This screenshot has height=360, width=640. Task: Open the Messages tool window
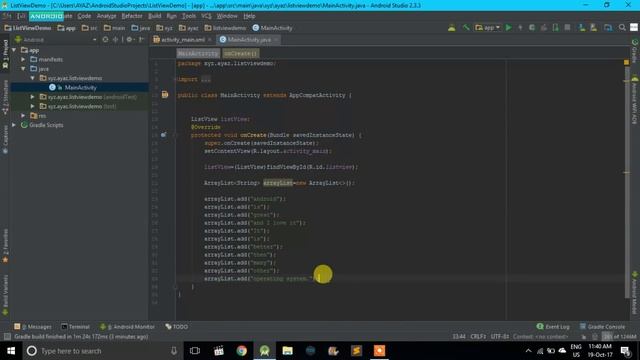[33, 327]
